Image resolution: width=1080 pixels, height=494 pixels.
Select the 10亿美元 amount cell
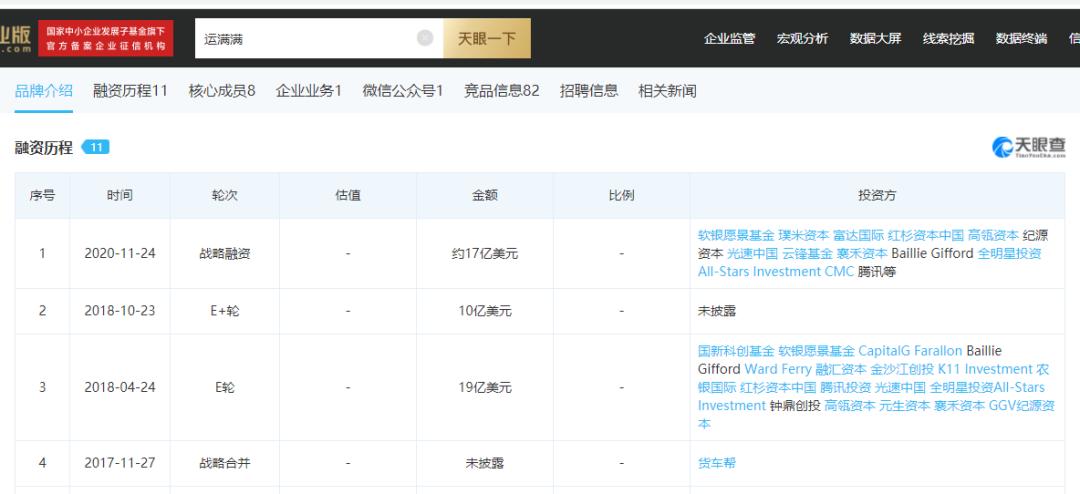click(x=485, y=311)
